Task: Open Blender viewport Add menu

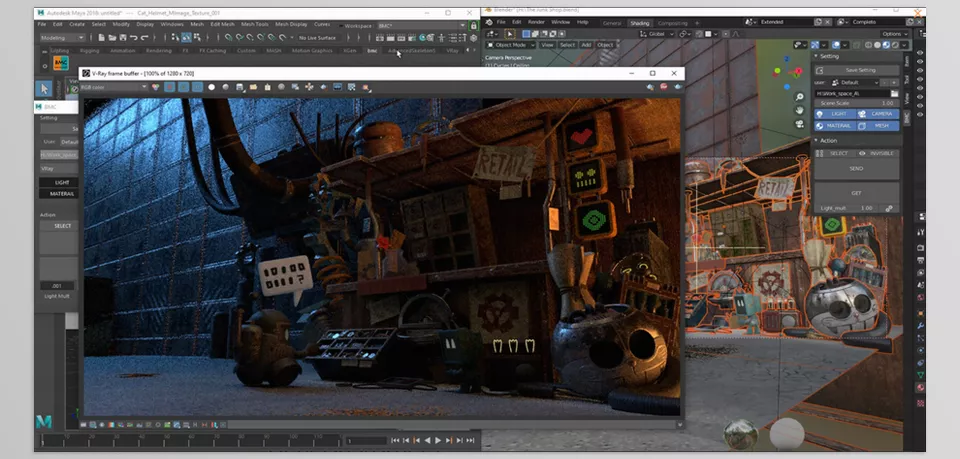Action: (586, 45)
